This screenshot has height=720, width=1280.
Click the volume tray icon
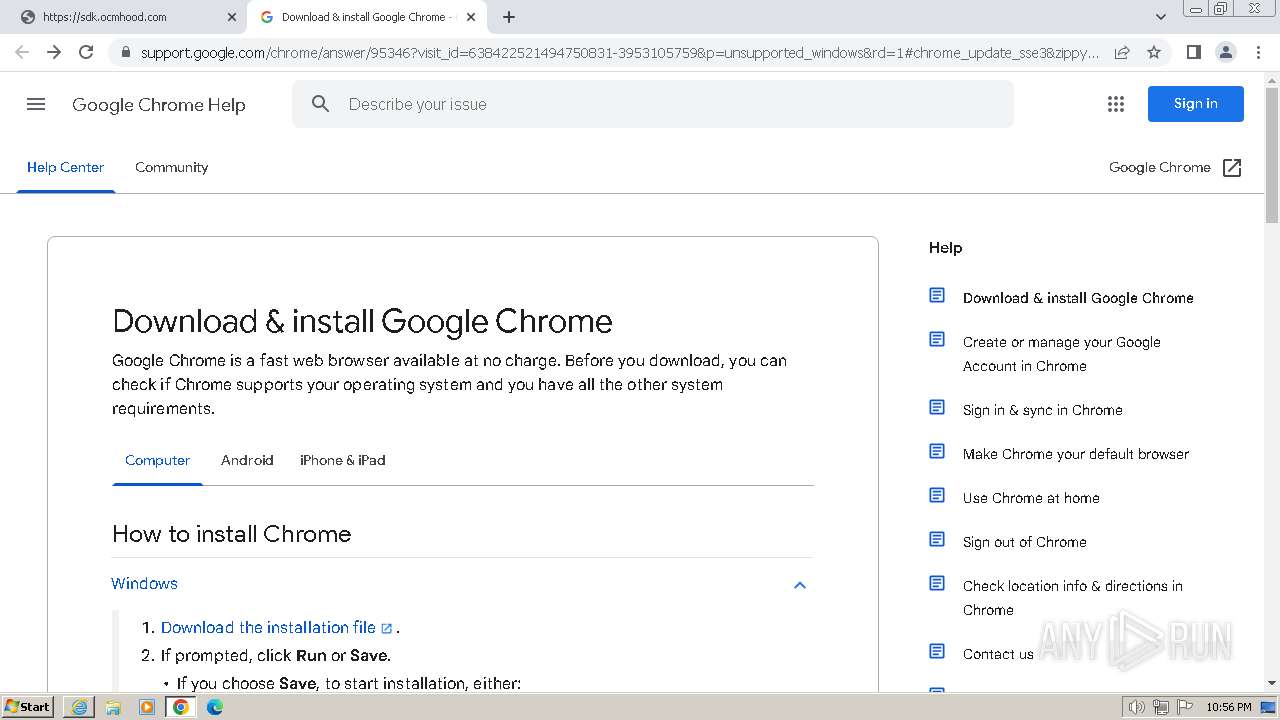click(1136, 707)
